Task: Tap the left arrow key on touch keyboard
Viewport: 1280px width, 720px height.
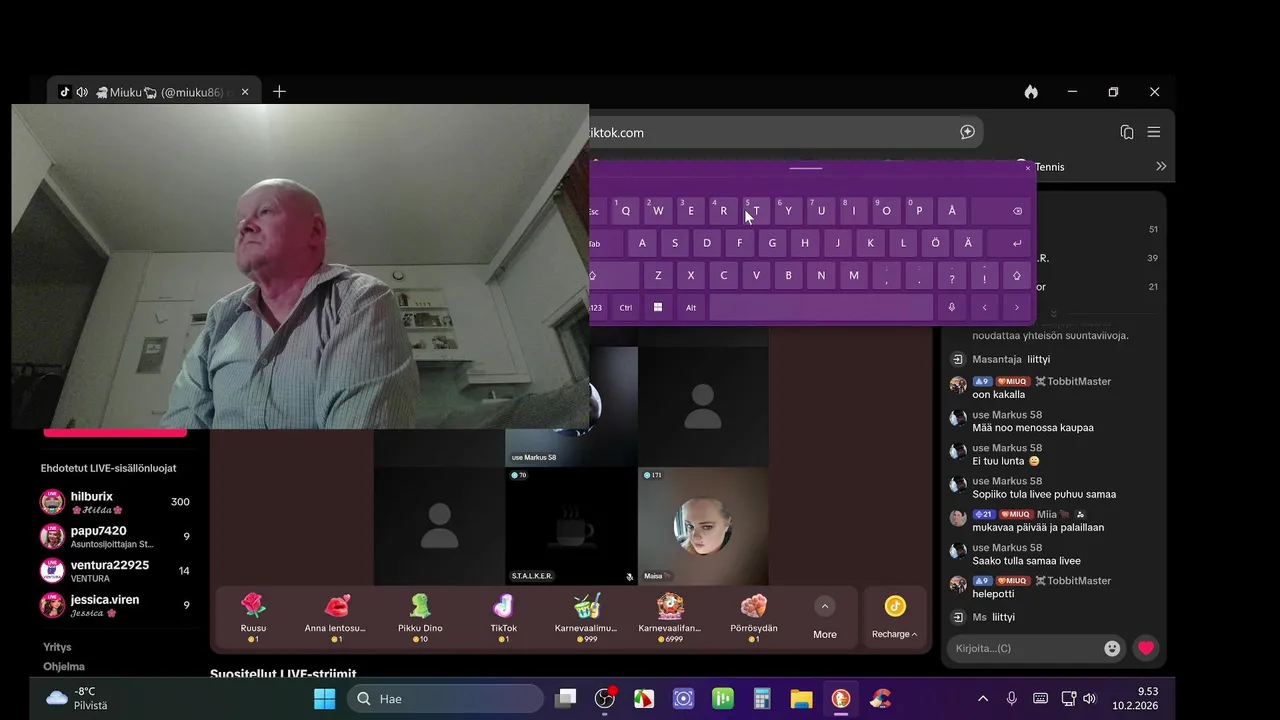Action: click(x=985, y=307)
